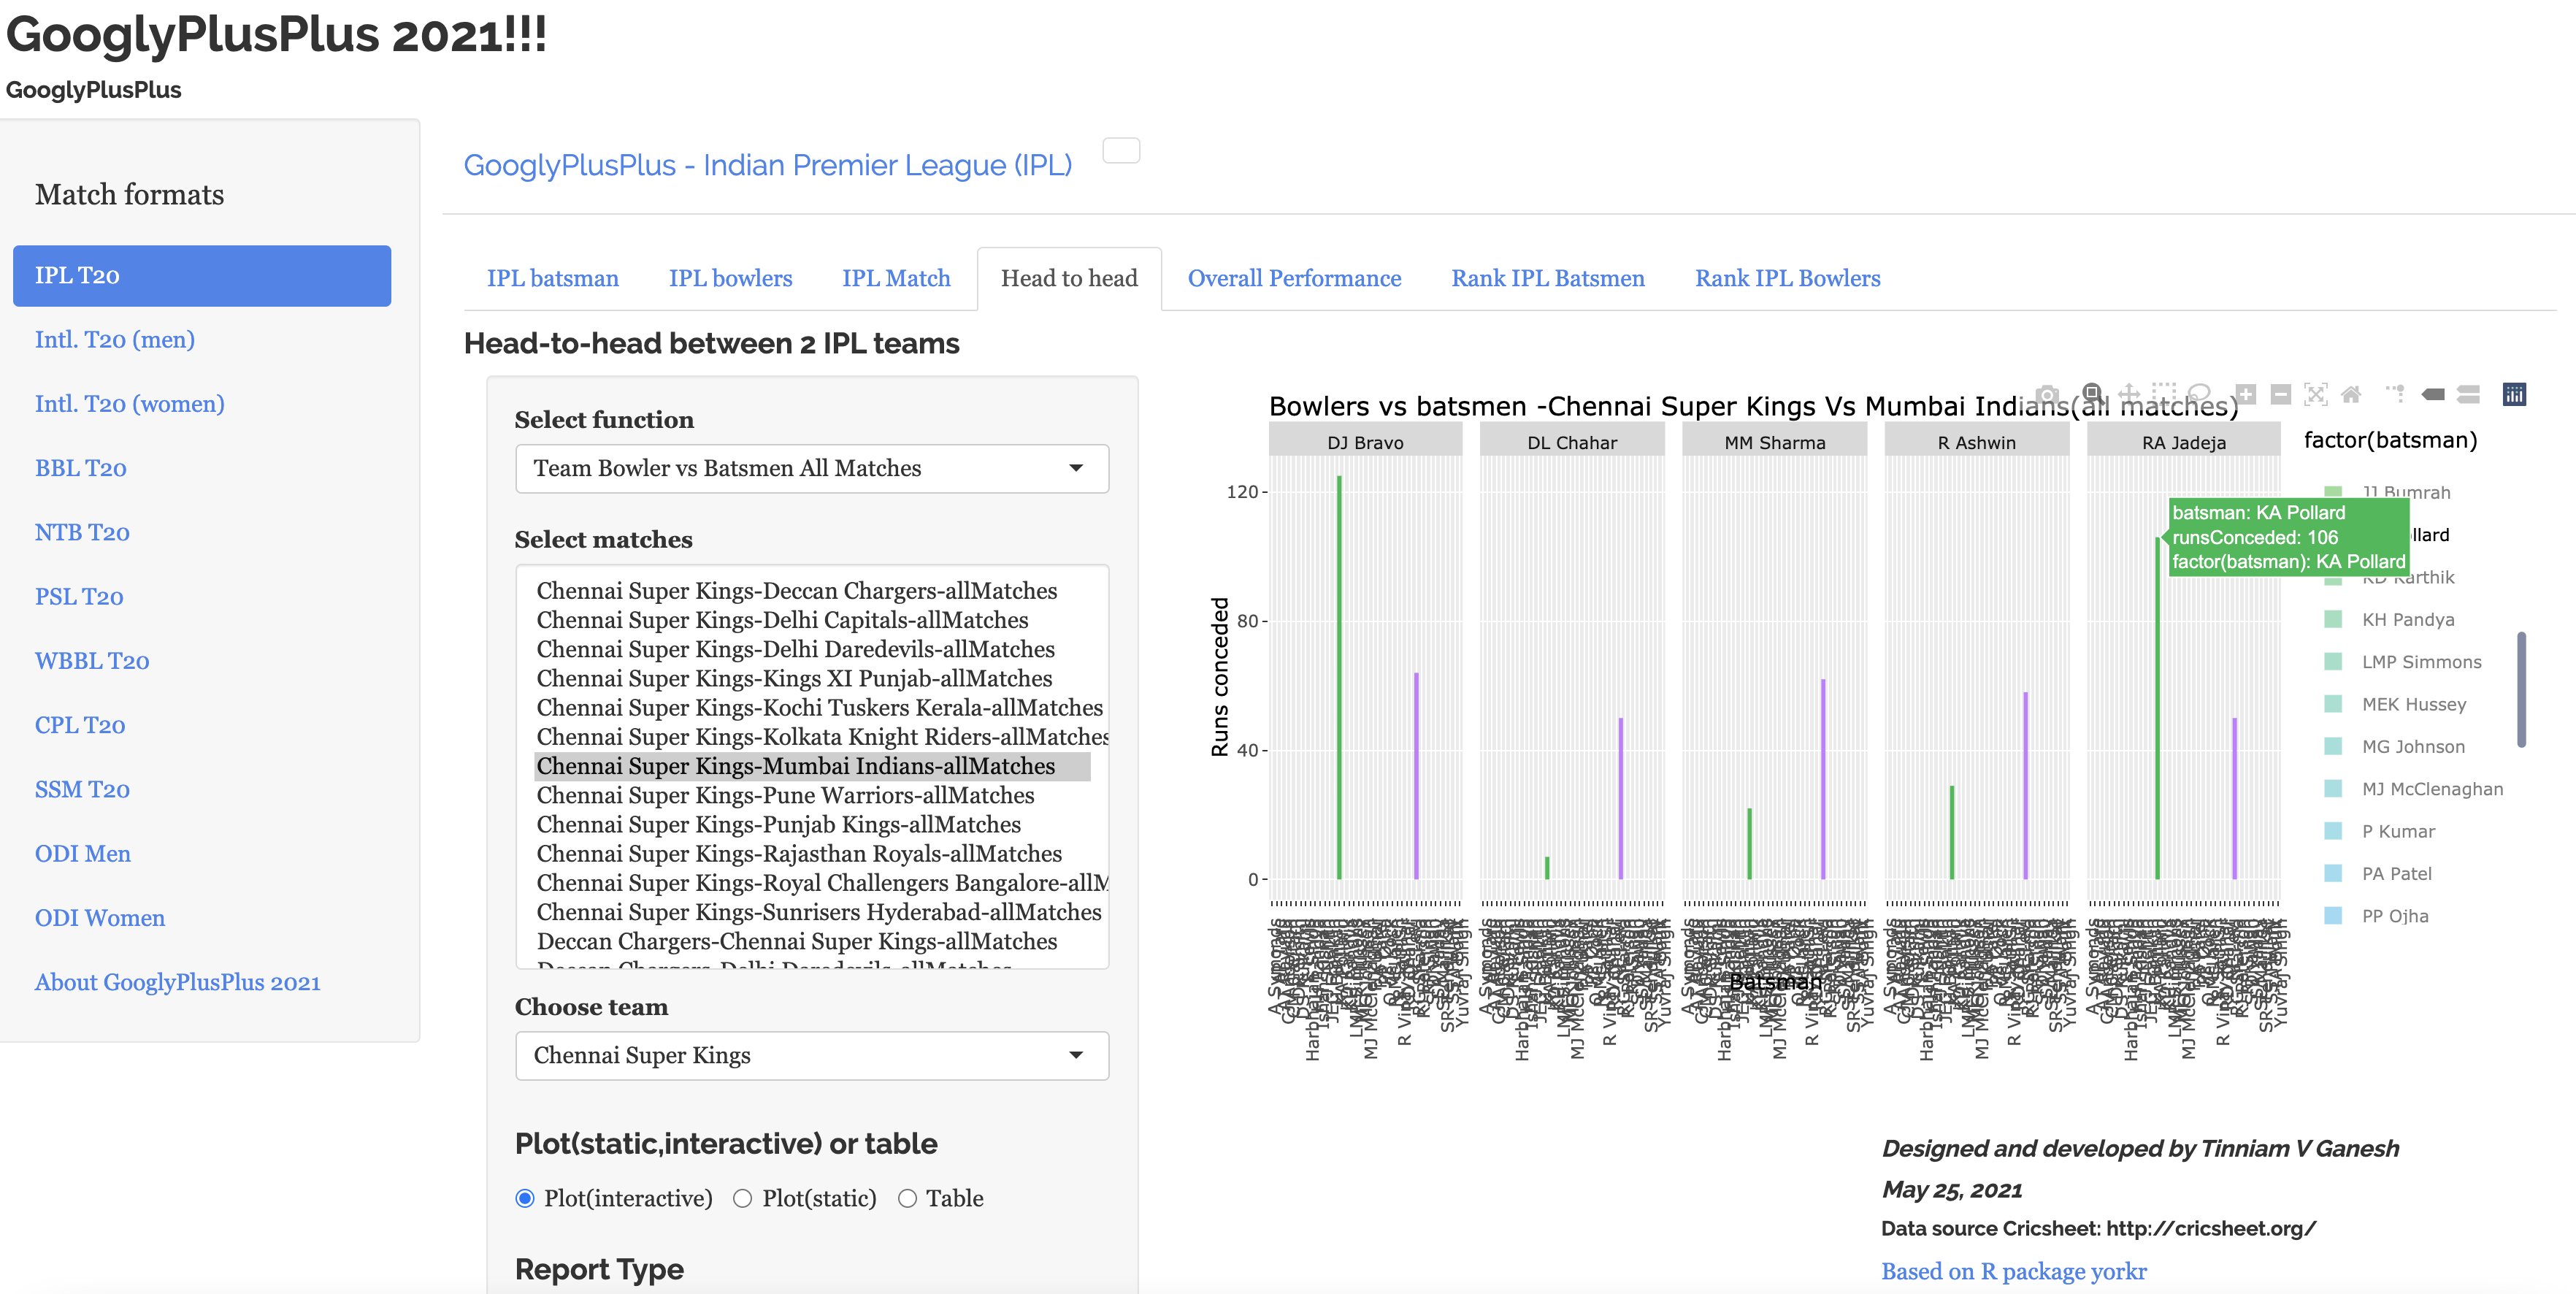Switch to the Overall Performance tab
The height and width of the screenshot is (1294, 2576).
(x=1294, y=278)
